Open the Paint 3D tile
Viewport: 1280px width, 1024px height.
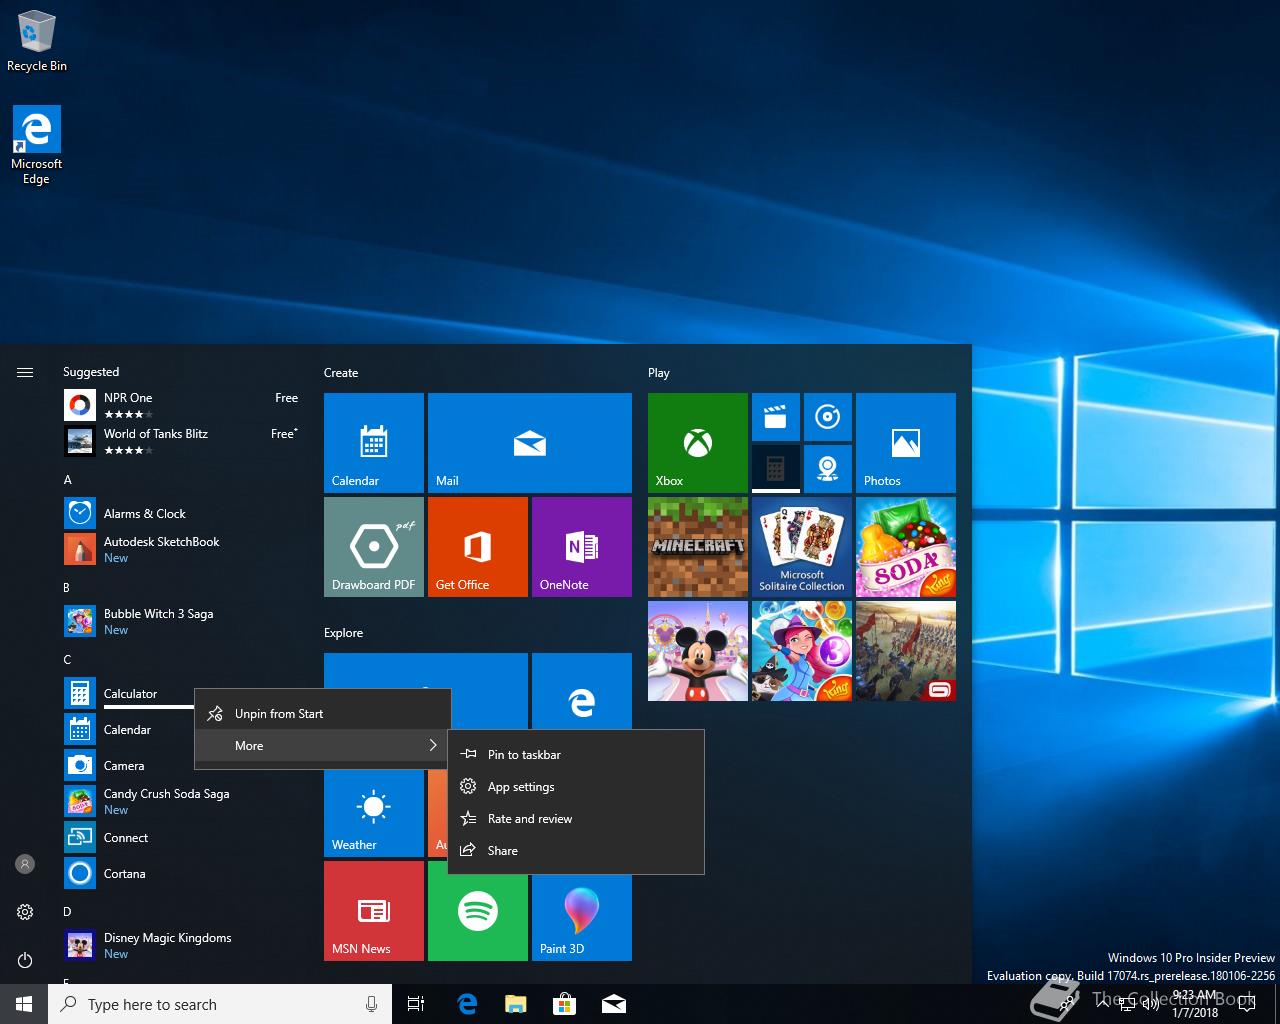pyautogui.click(x=582, y=915)
